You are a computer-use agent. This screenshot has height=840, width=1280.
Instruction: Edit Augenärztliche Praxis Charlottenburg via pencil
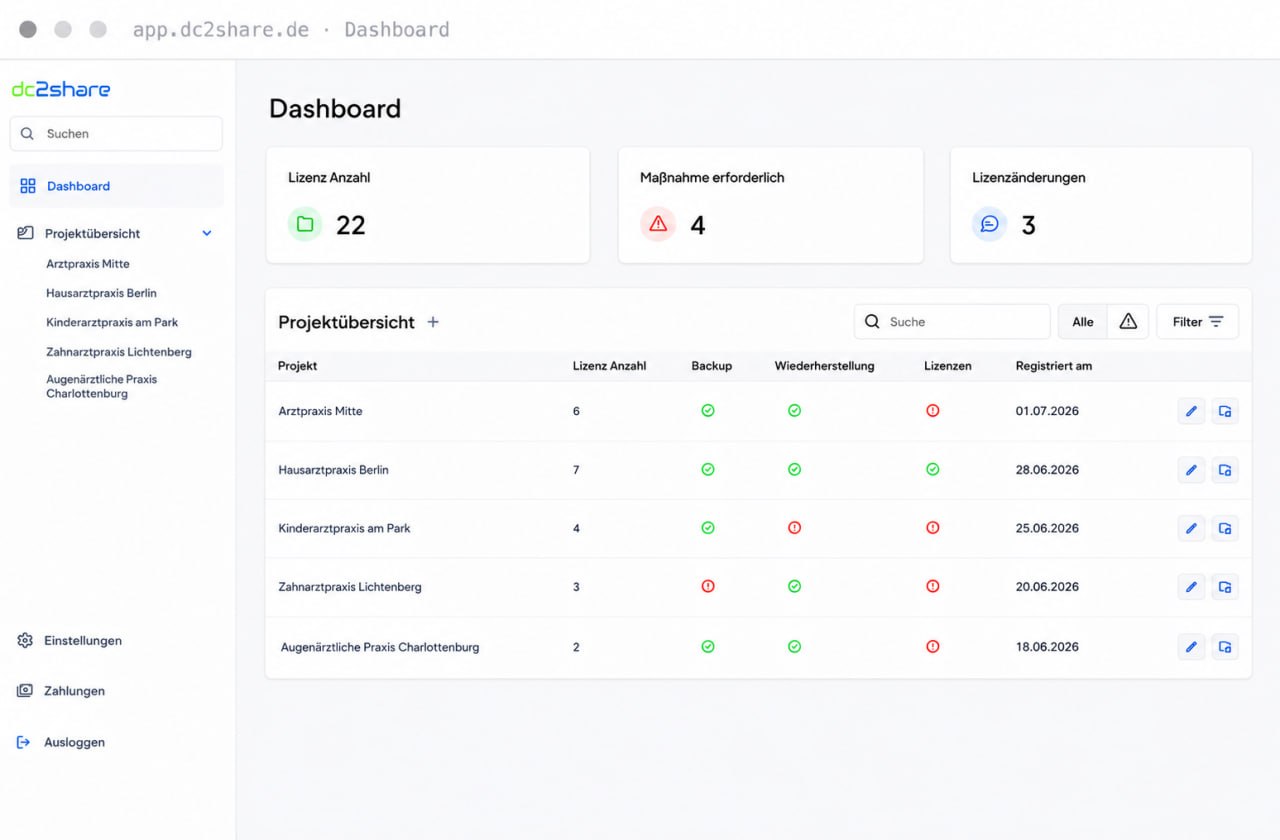pyautogui.click(x=1191, y=647)
